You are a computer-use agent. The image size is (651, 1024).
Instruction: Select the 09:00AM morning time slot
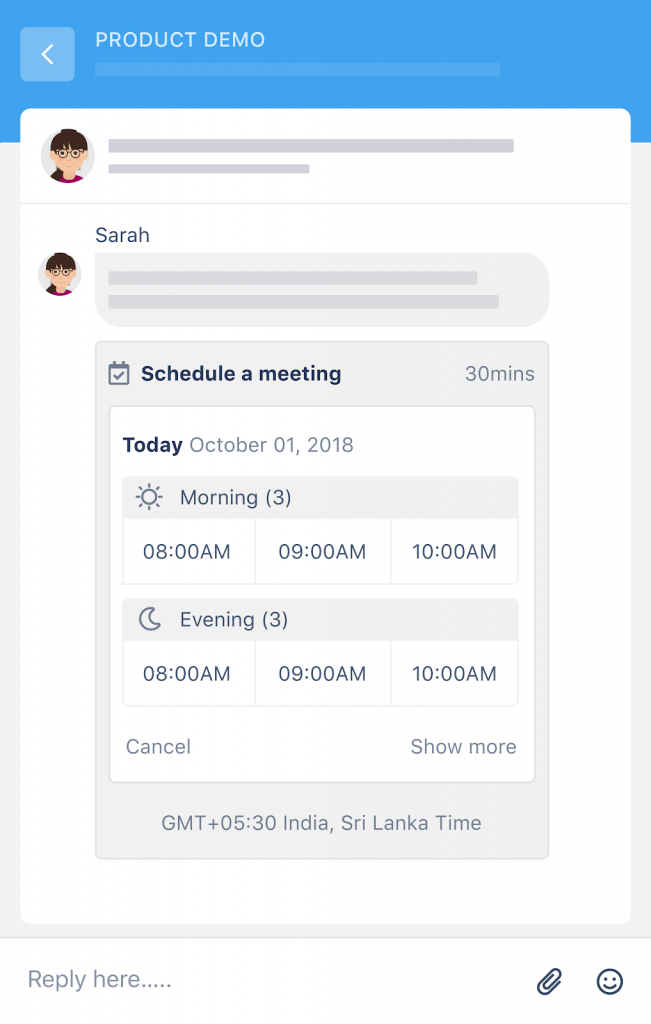pos(322,551)
